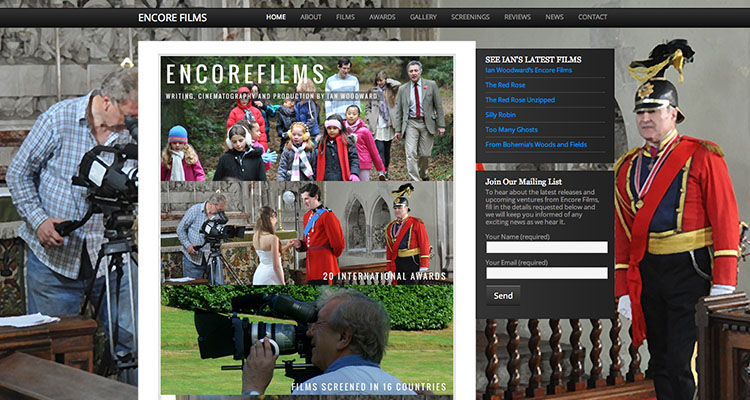750x400 pixels.
Task: Click the Writing, Cinematography and Production subtitle
Action: tap(272, 96)
